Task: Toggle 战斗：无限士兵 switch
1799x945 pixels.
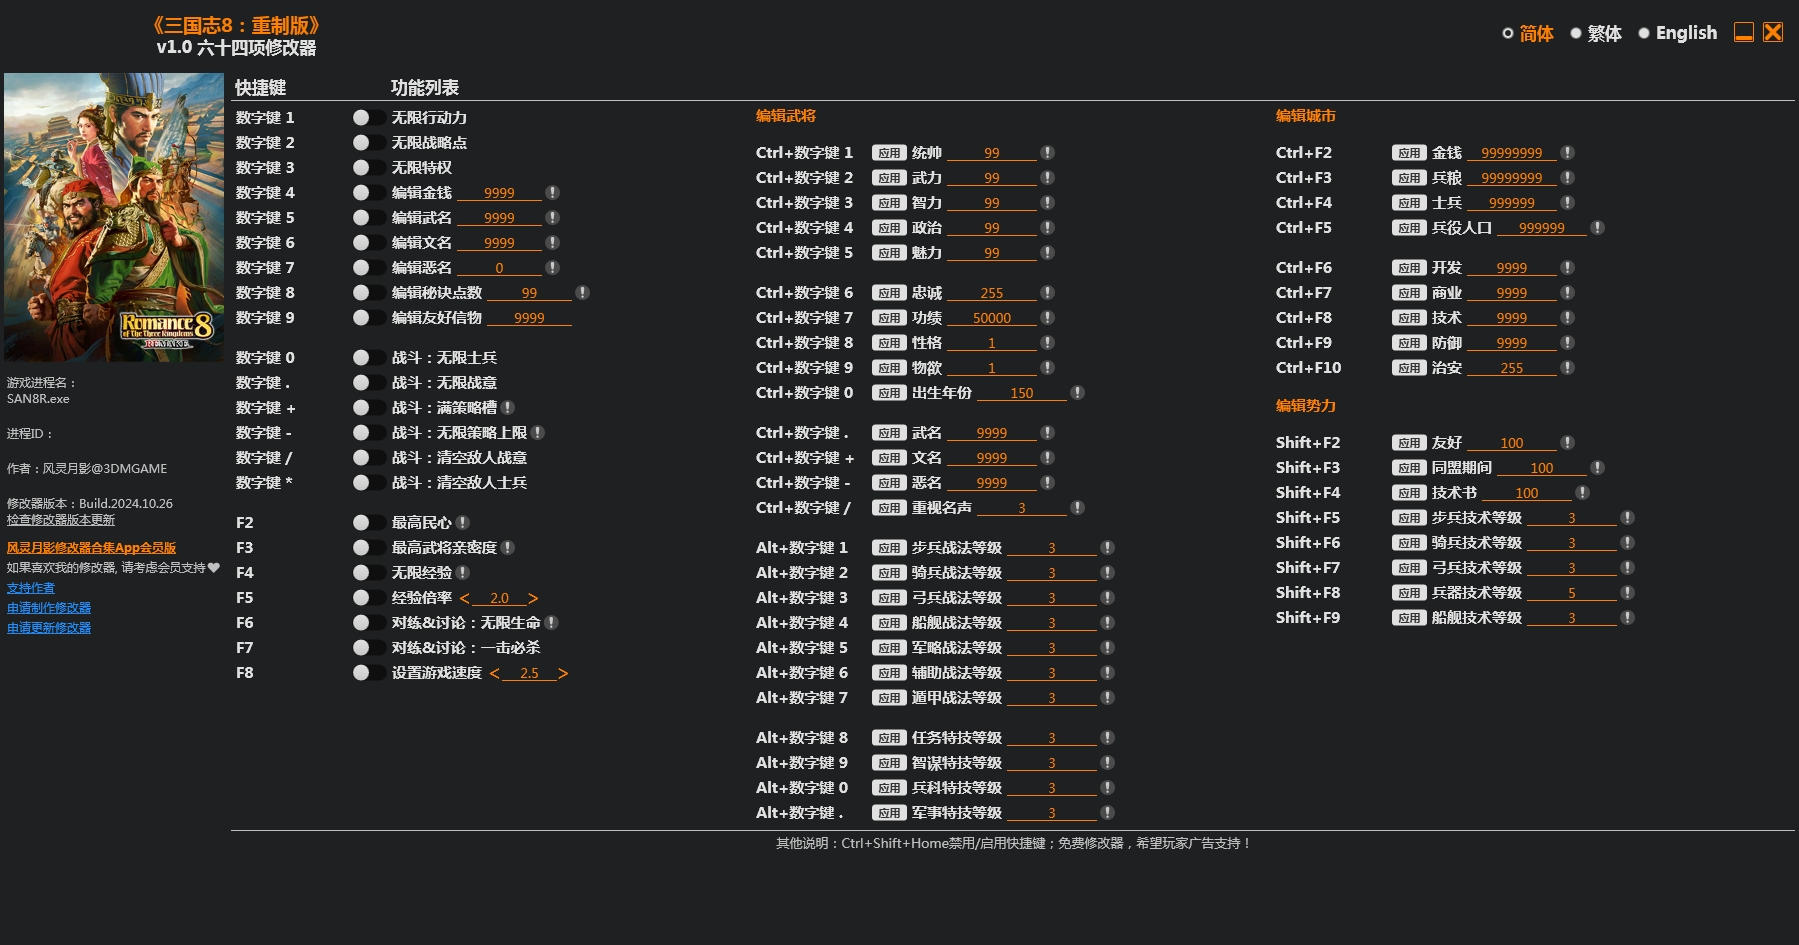Action: [x=368, y=357]
